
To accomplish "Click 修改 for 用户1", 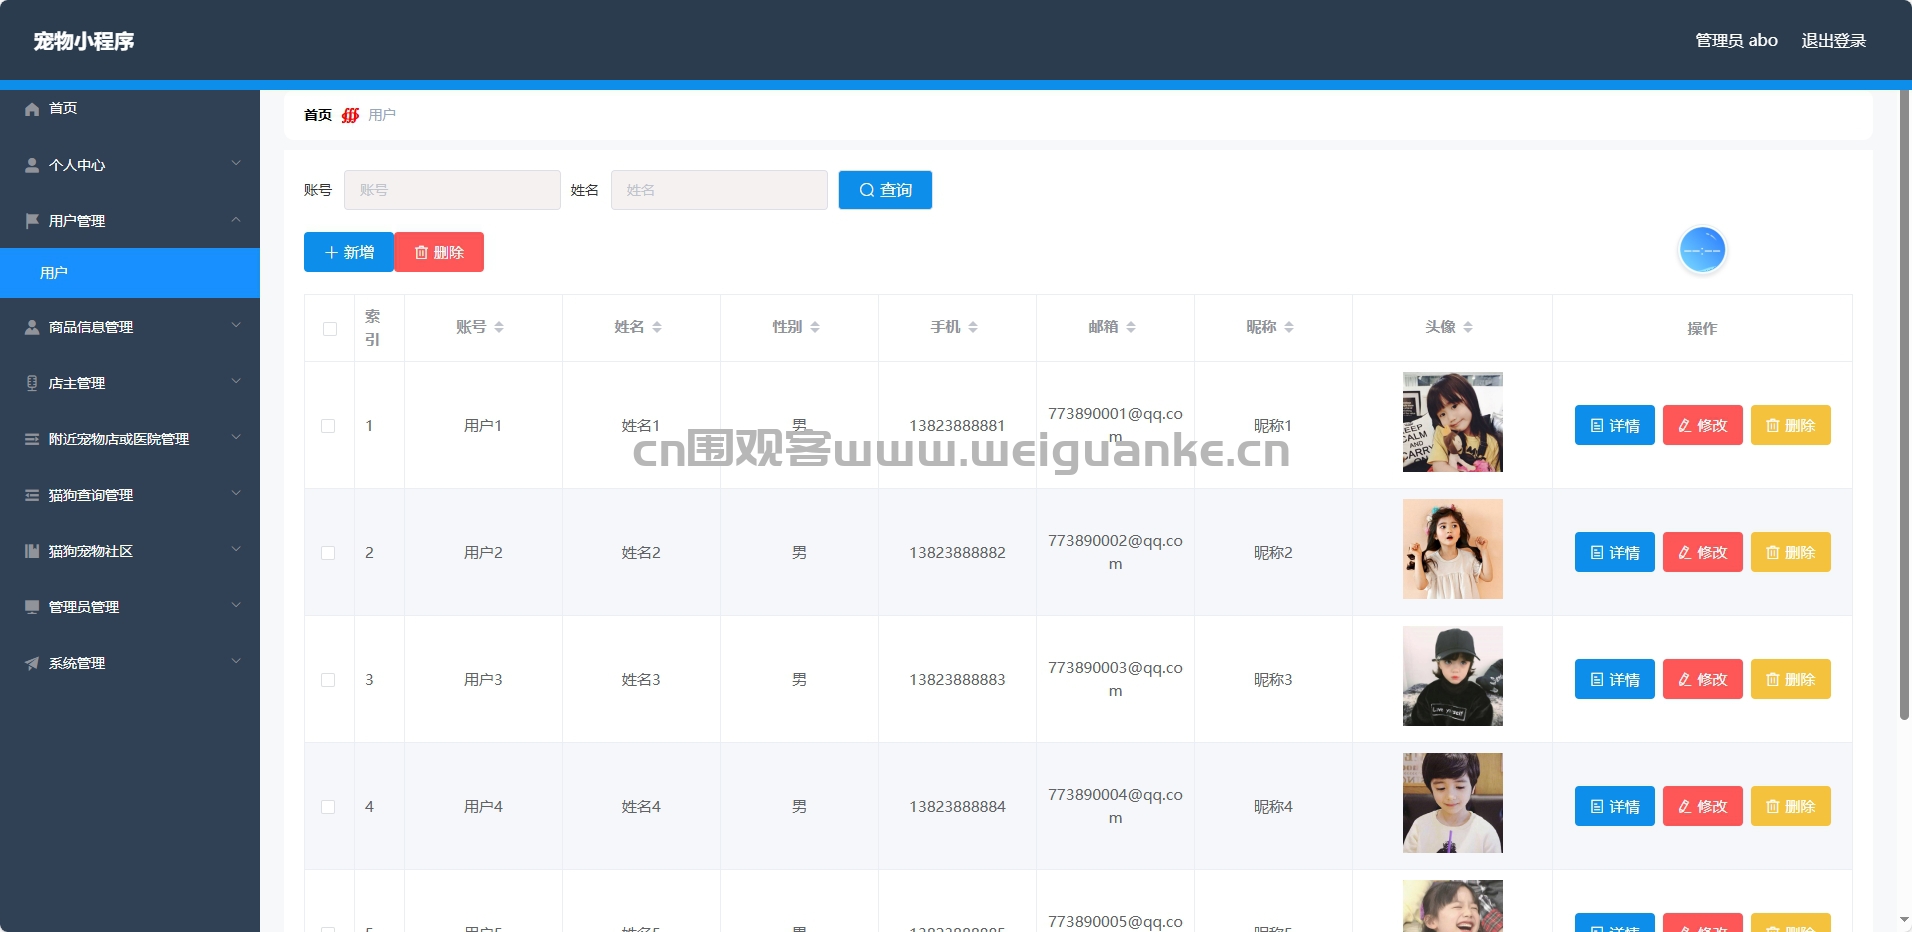I will click(1702, 425).
